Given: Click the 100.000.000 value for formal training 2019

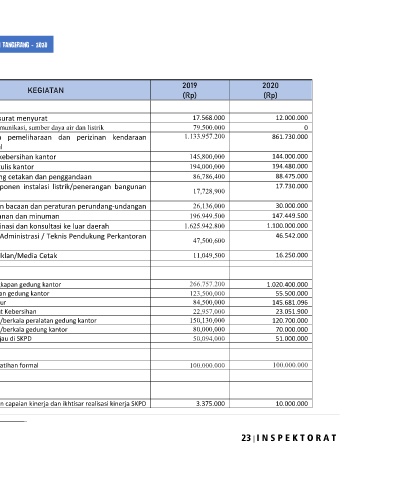Looking at the screenshot, I should point(207,365).
